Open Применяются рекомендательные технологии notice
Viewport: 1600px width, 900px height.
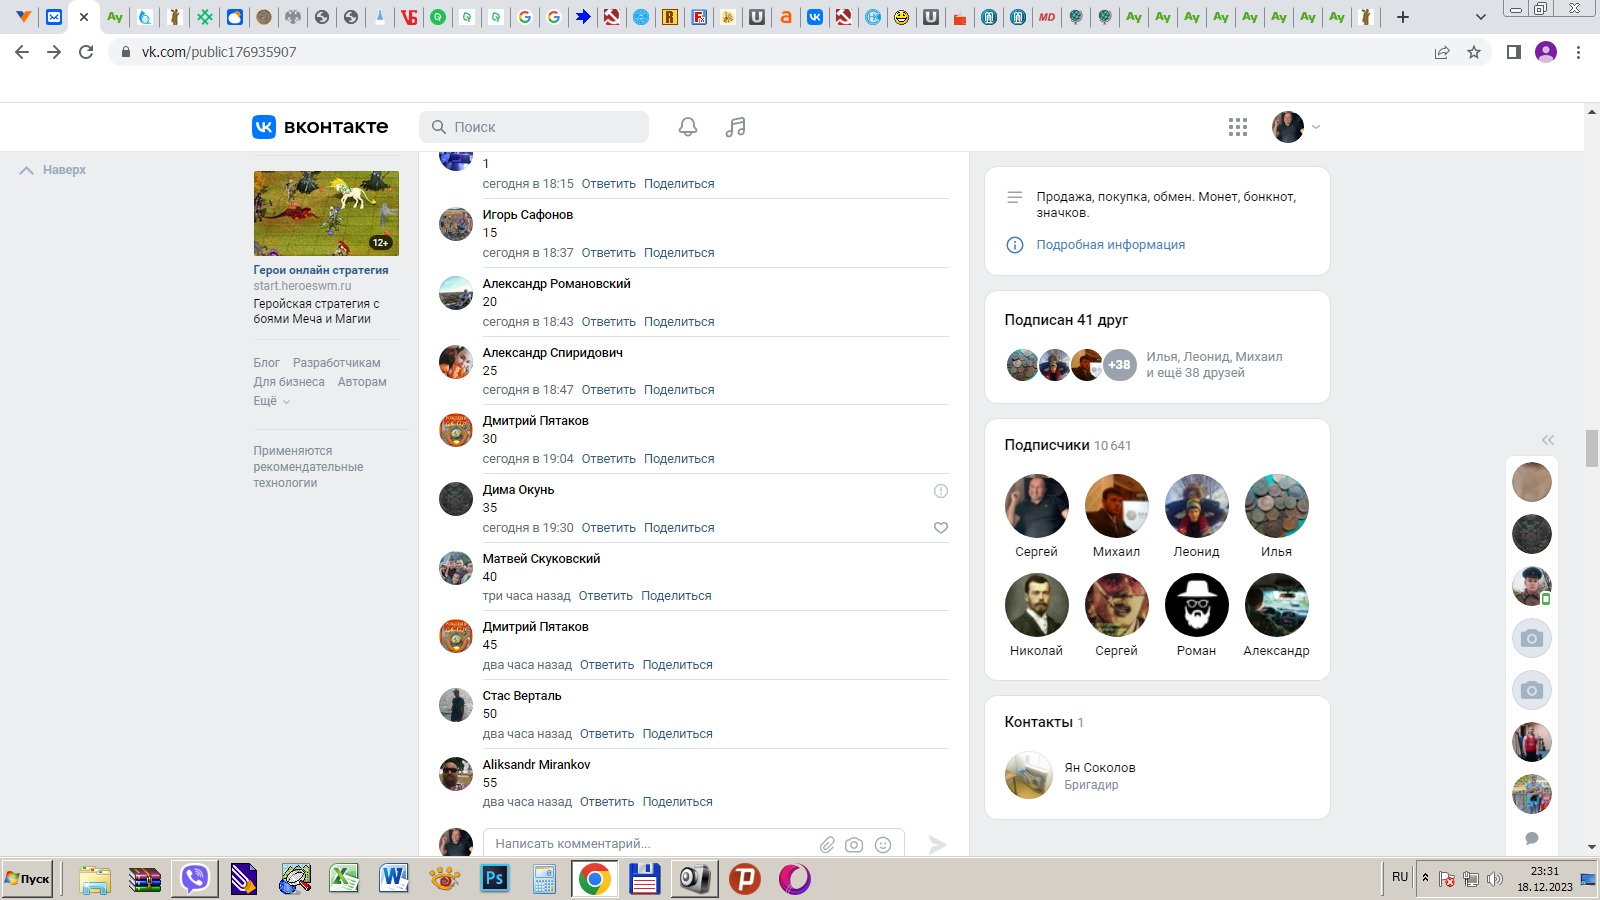(x=308, y=467)
